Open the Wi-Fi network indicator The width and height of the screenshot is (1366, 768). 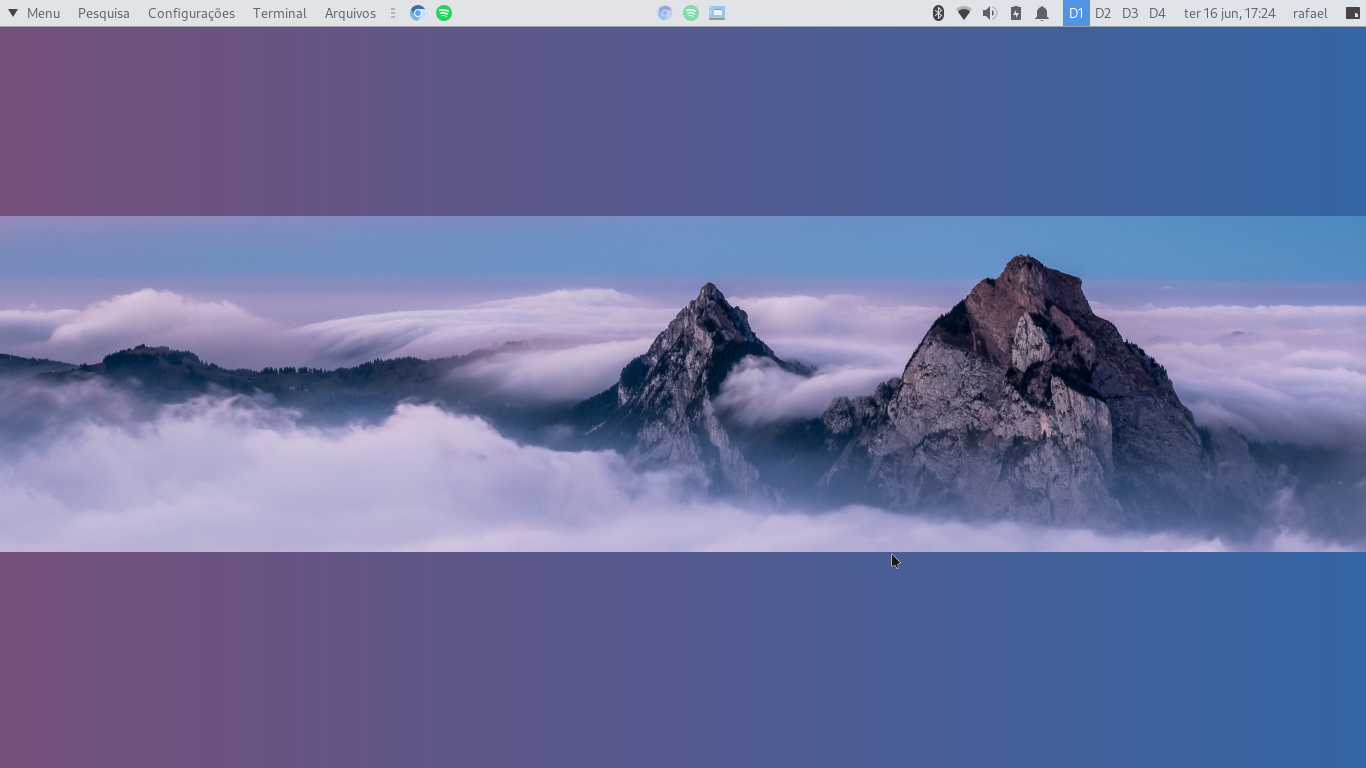(964, 13)
